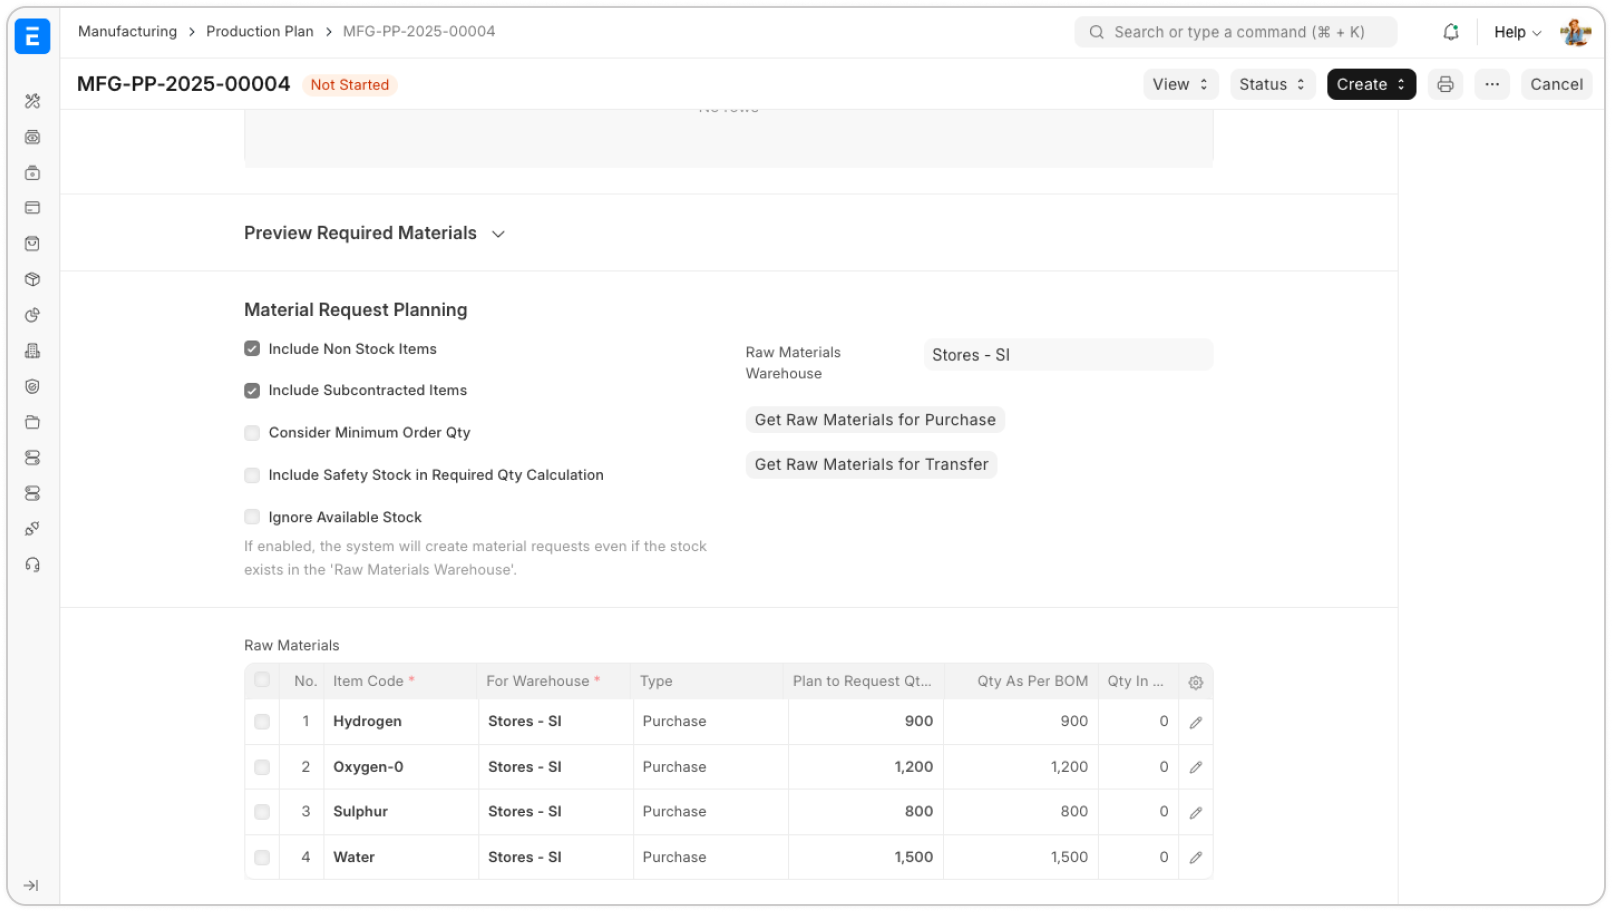Click the print icon button
The image size is (1612, 912).
[x=1445, y=85]
